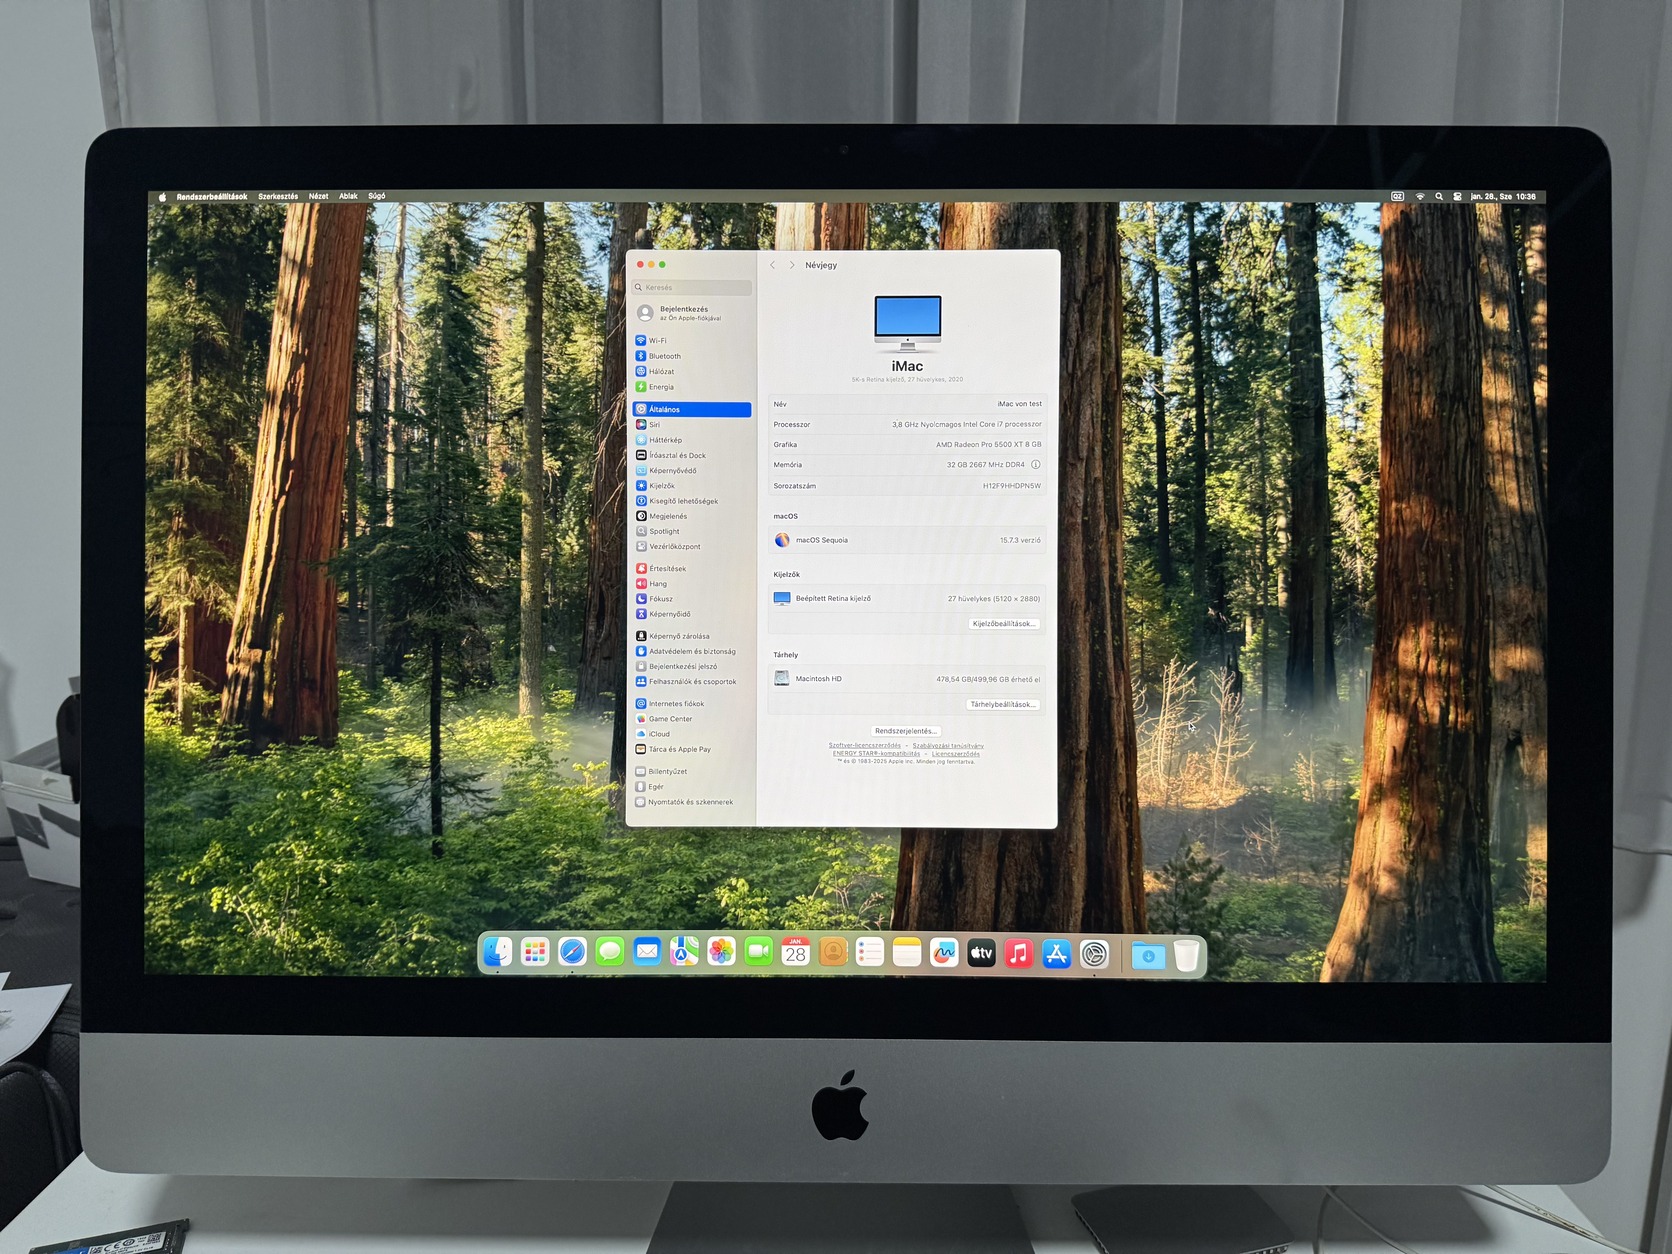Click the Wi-Fi status icon in menu bar
The width and height of the screenshot is (1672, 1254).
click(x=1420, y=197)
